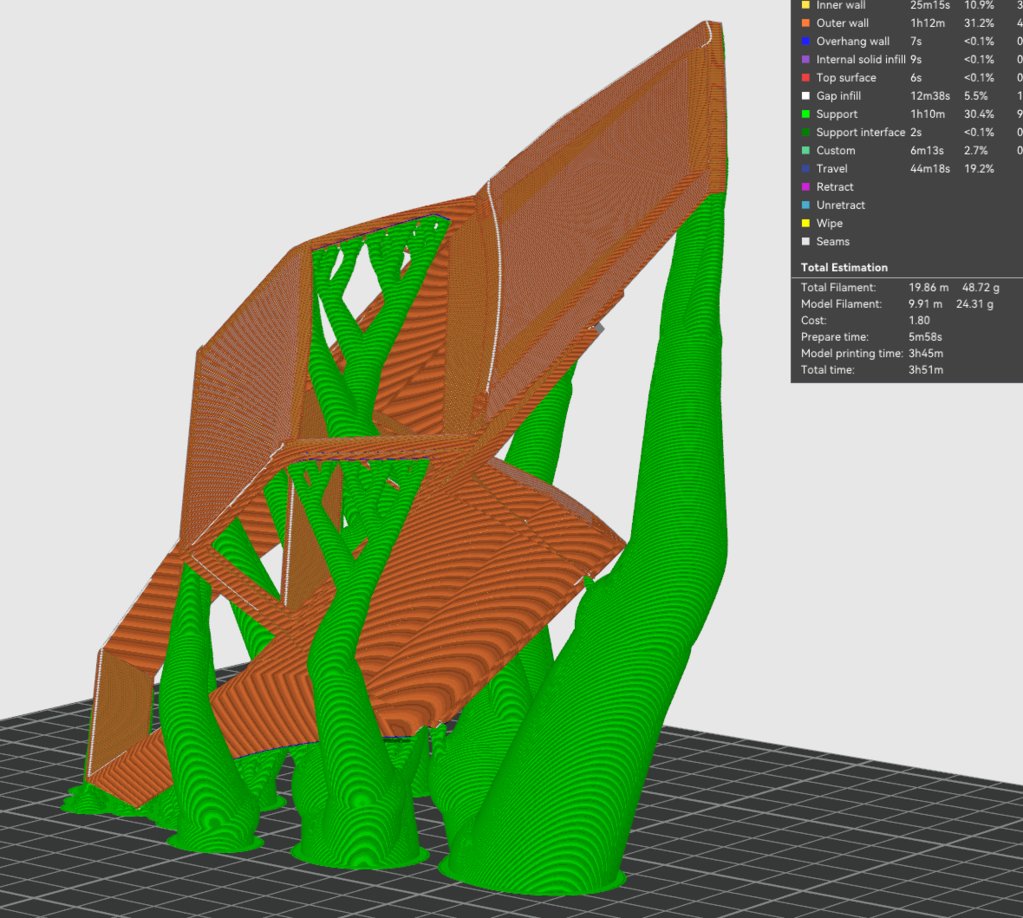This screenshot has width=1023, height=918.
Task: Click the Support percentage "30.4%"
Action: click(x=979, y=114)
